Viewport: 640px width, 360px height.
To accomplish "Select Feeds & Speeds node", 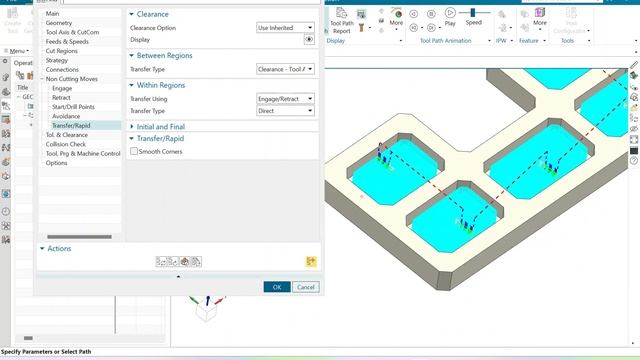I will coord(67,42).
